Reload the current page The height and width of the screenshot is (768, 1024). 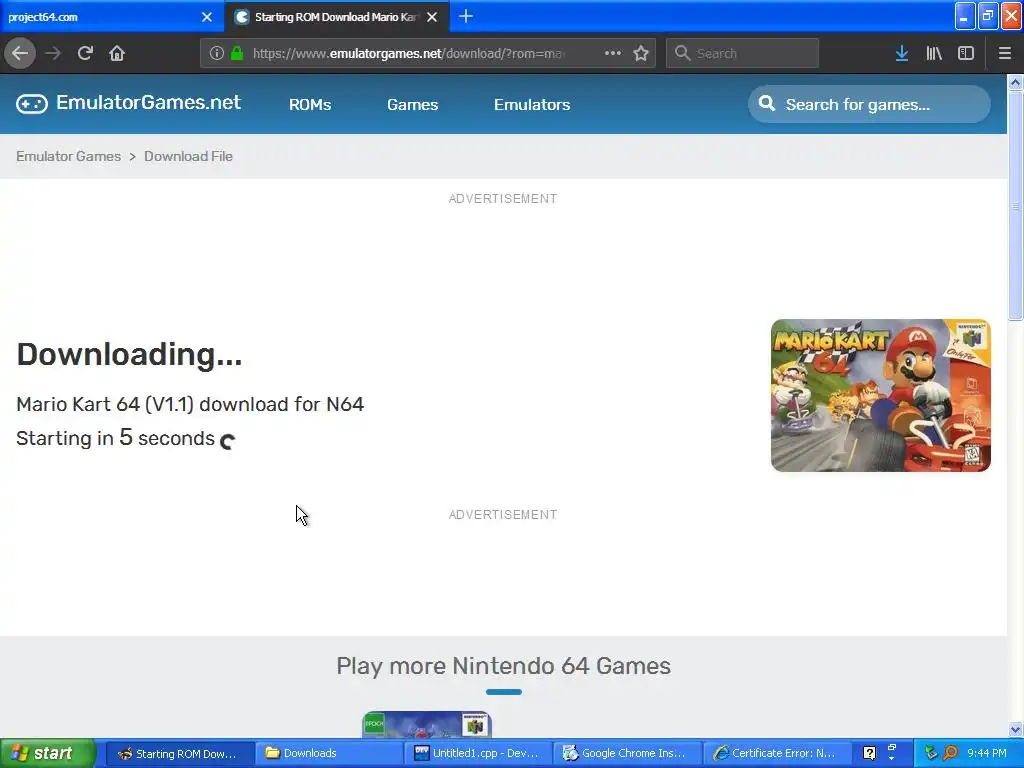point(85,53)
